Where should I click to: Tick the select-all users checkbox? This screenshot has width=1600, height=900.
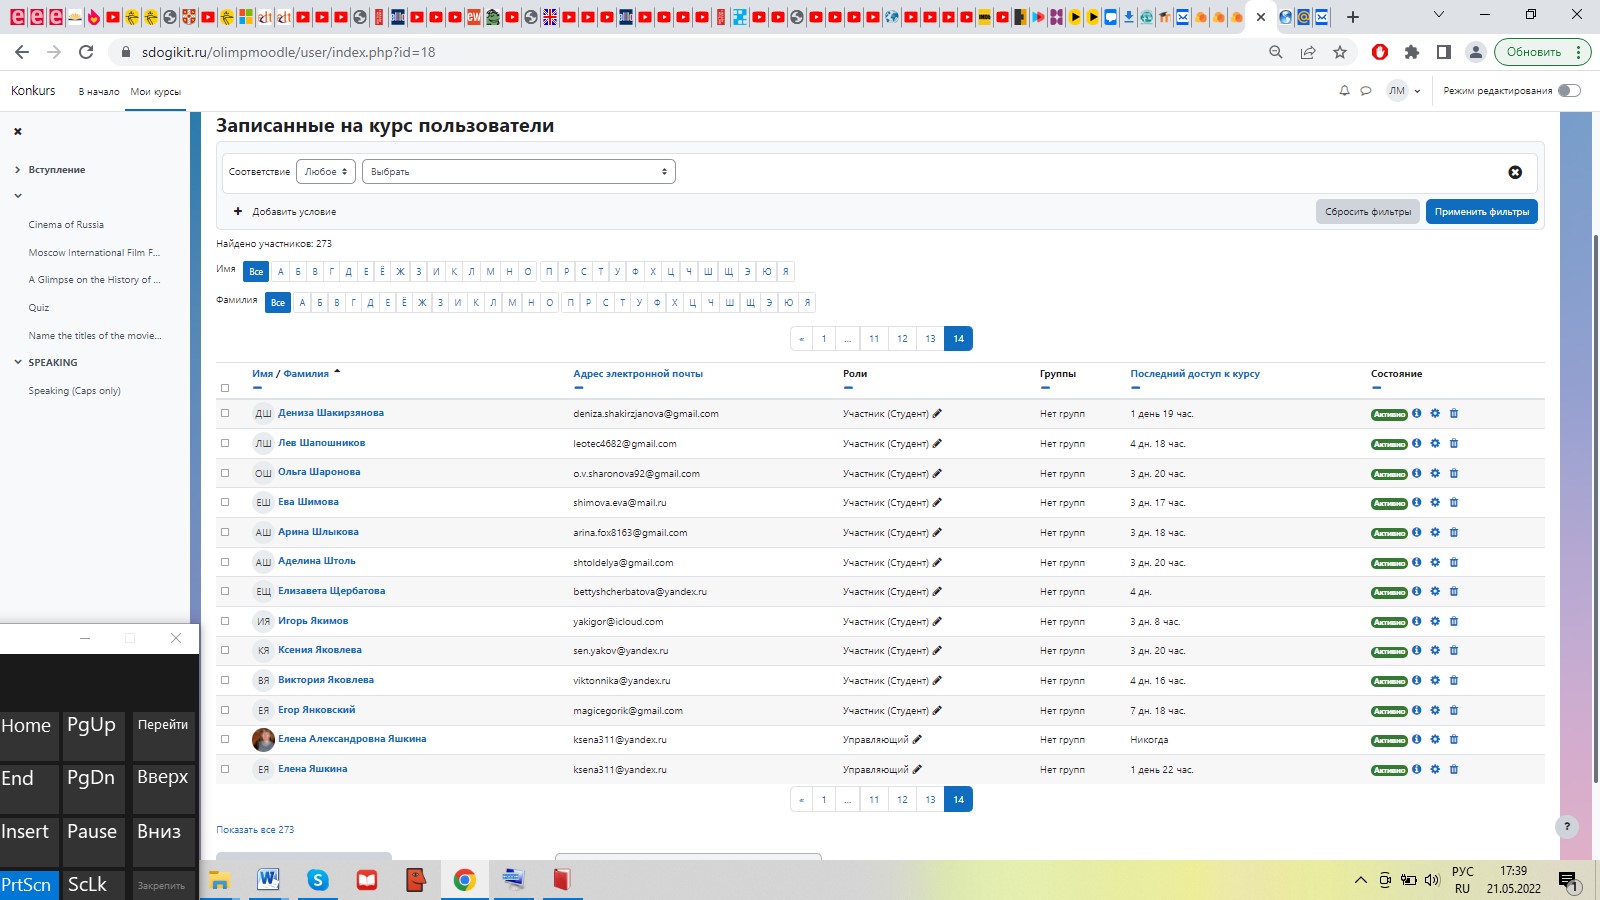point(225,388)
